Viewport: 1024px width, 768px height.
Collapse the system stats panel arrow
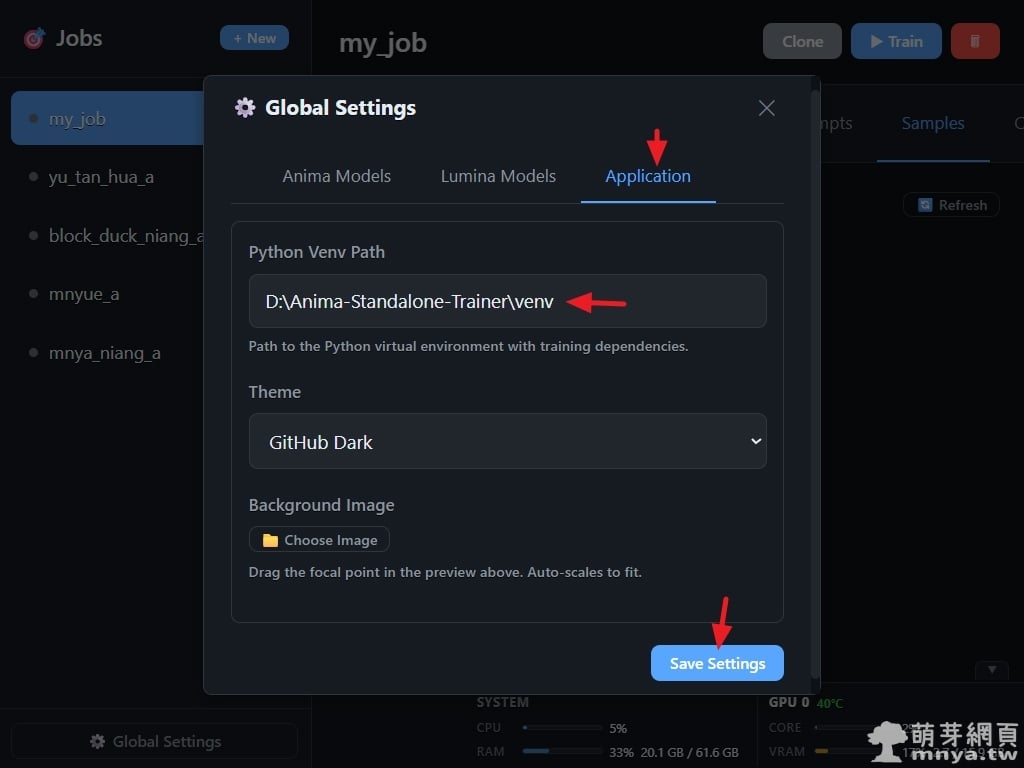992,669
